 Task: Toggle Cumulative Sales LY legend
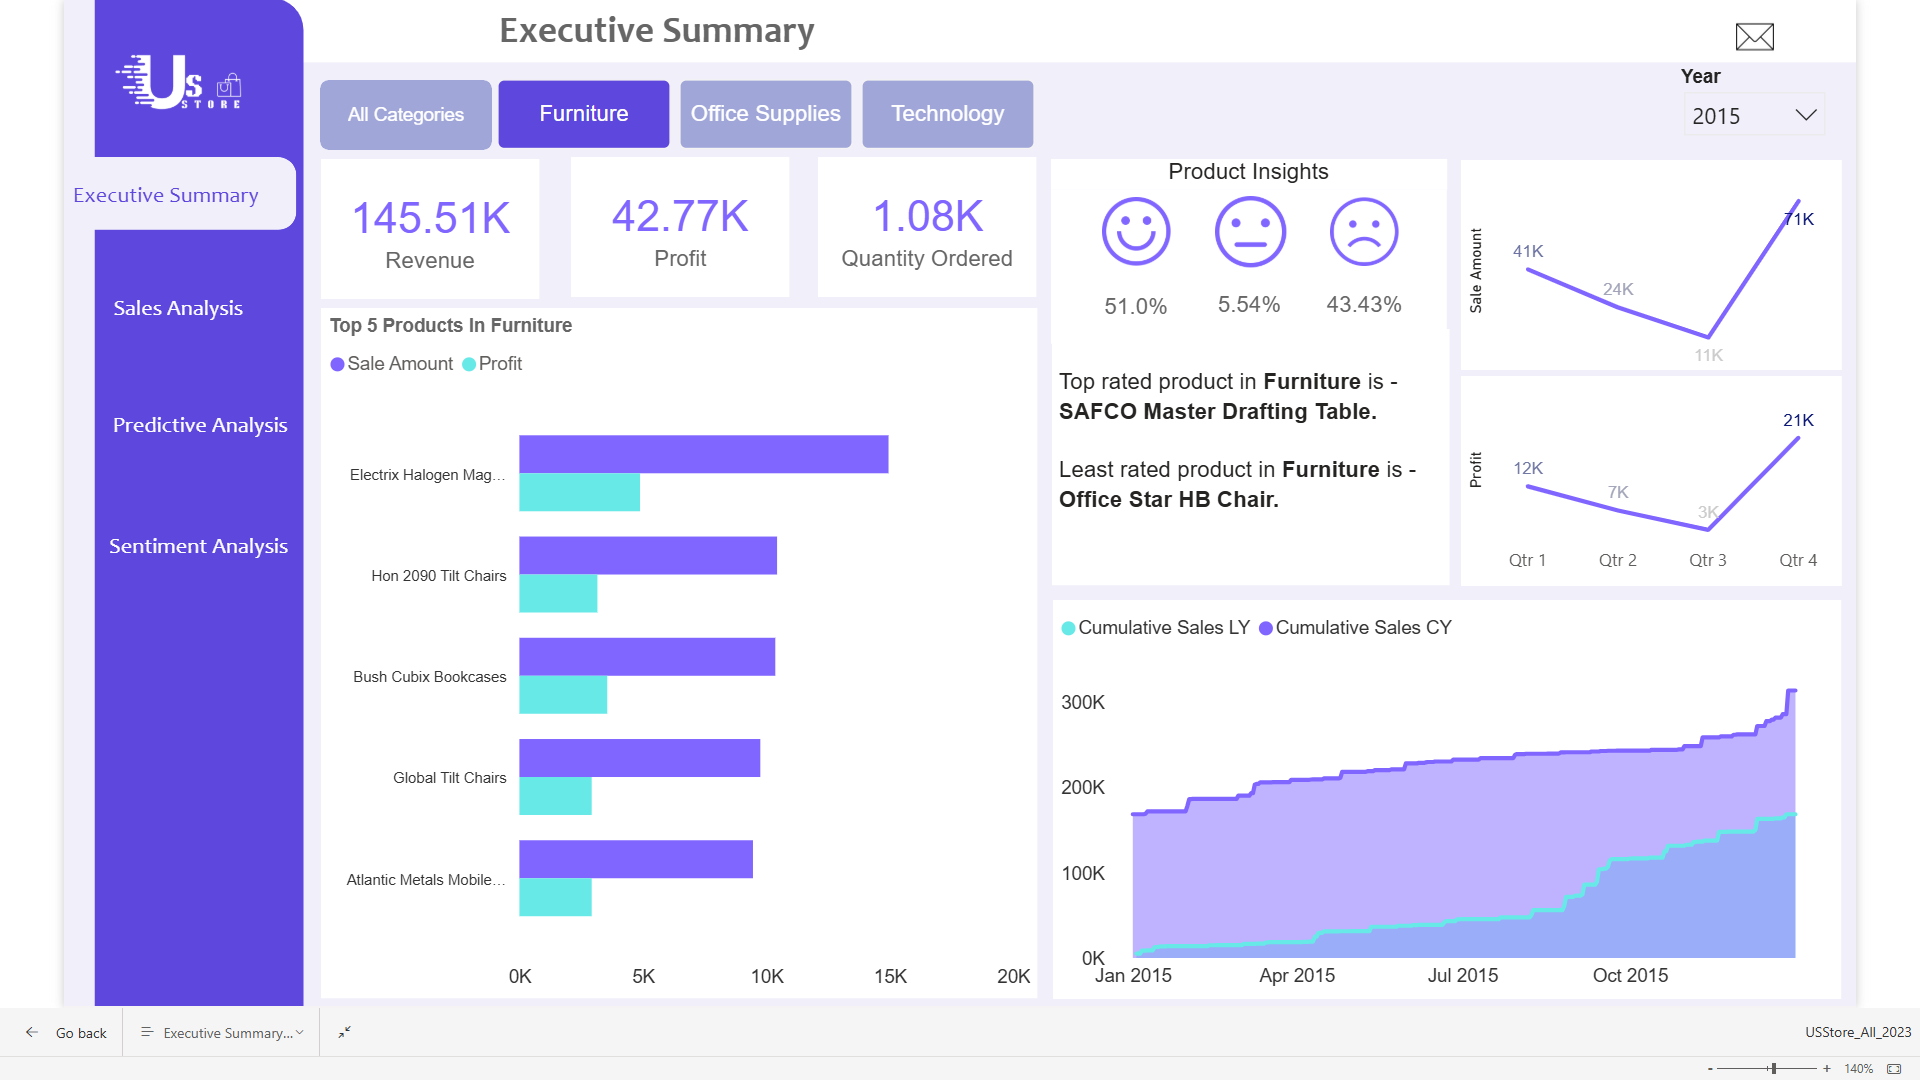click(x=1155, y=628)
